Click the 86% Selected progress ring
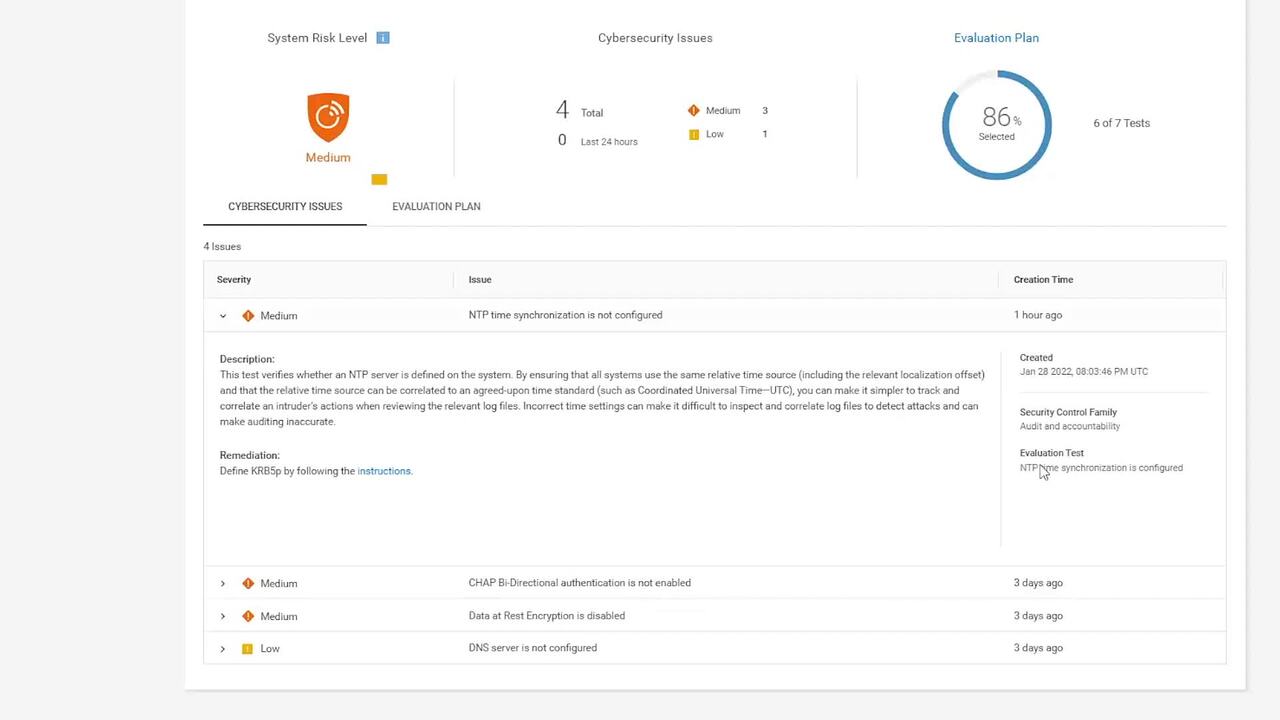Viewport: 1280px width, 720px height. [x=996, y=123]
